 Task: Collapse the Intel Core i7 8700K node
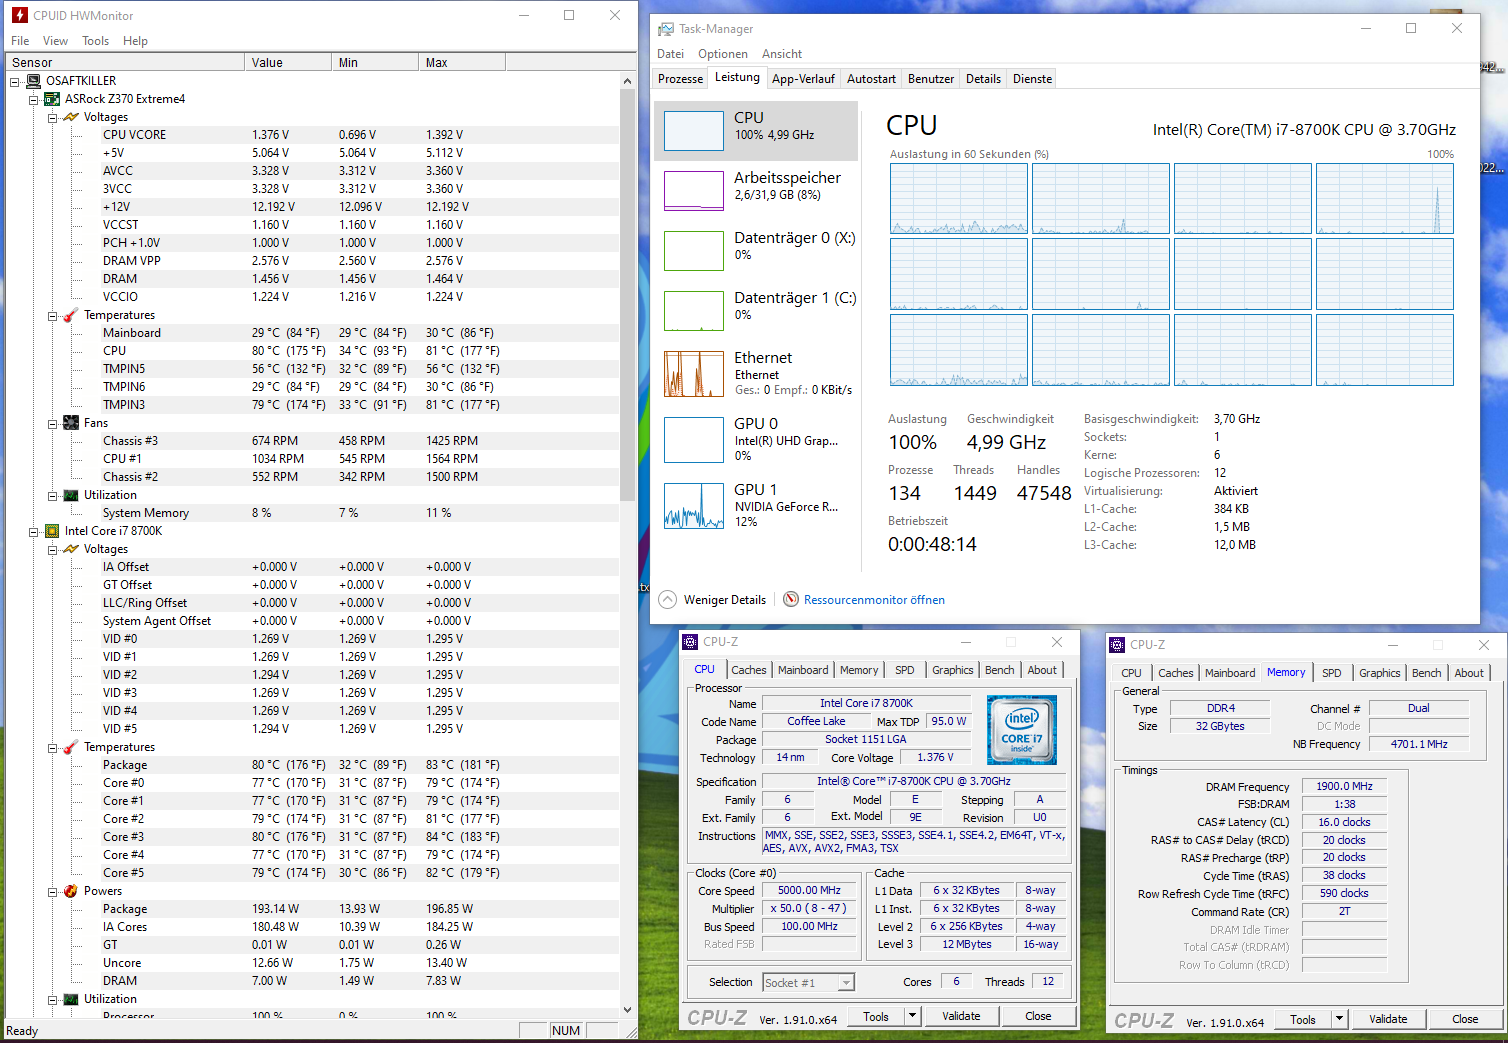[x=34, y=531]
